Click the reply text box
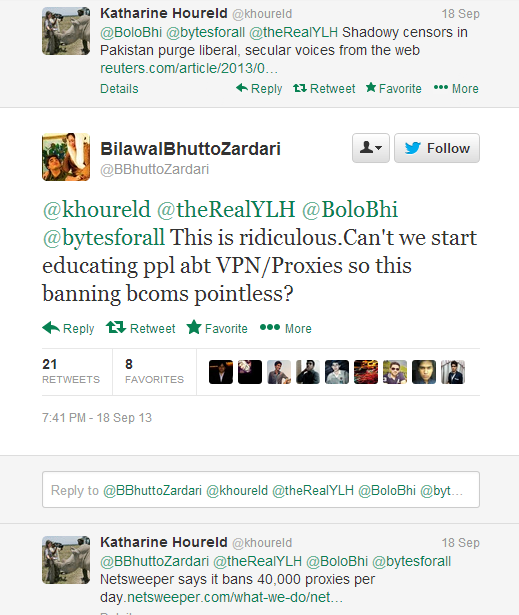This screenshot has height=615, width=519. (261, 489)
